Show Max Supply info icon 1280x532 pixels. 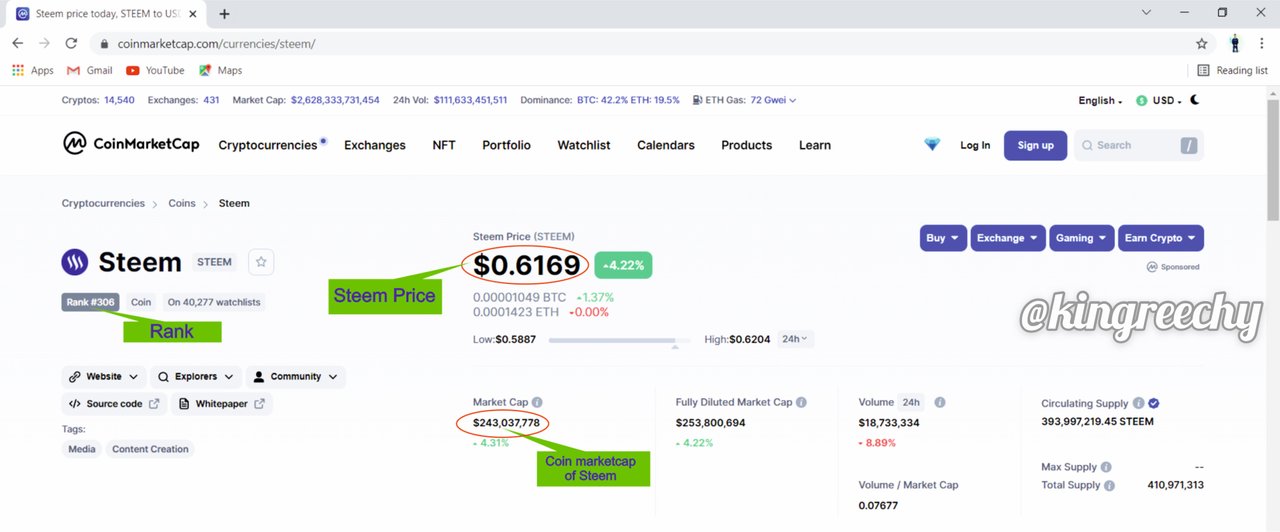pos(1106,467)
